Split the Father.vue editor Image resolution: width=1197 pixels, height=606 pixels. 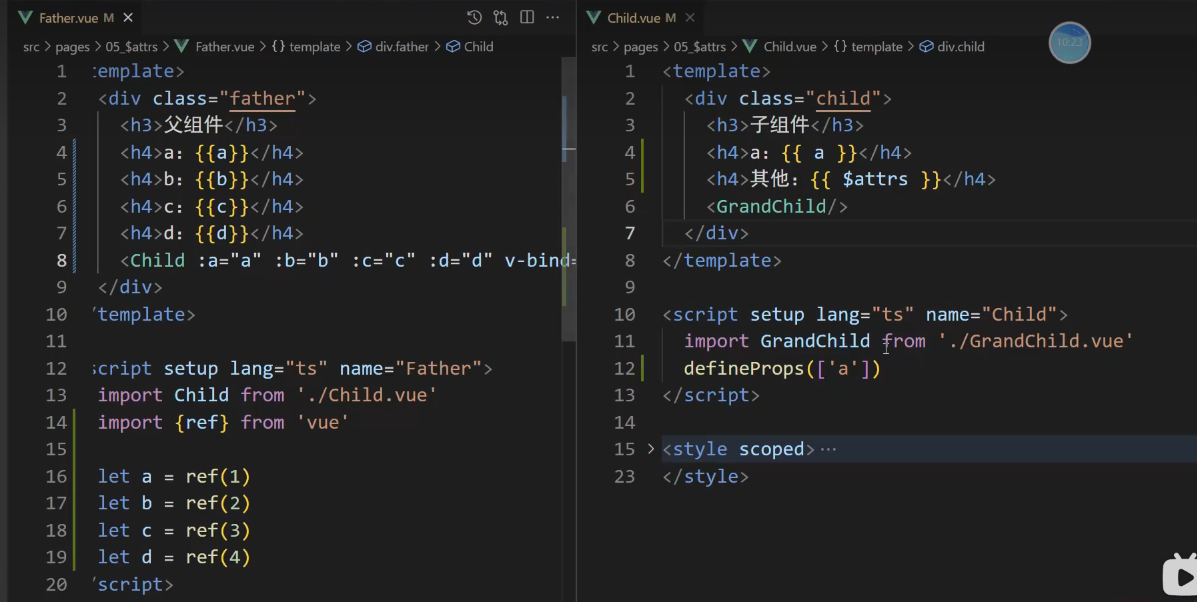527,18
